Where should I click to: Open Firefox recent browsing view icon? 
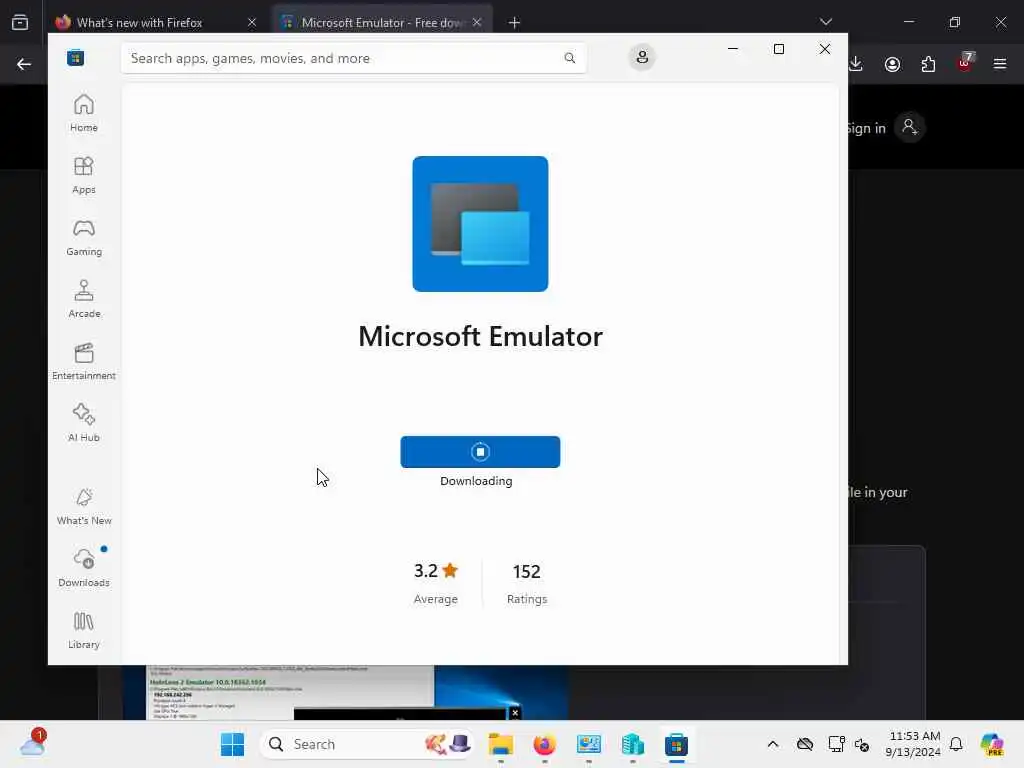(x=20, y=23)
